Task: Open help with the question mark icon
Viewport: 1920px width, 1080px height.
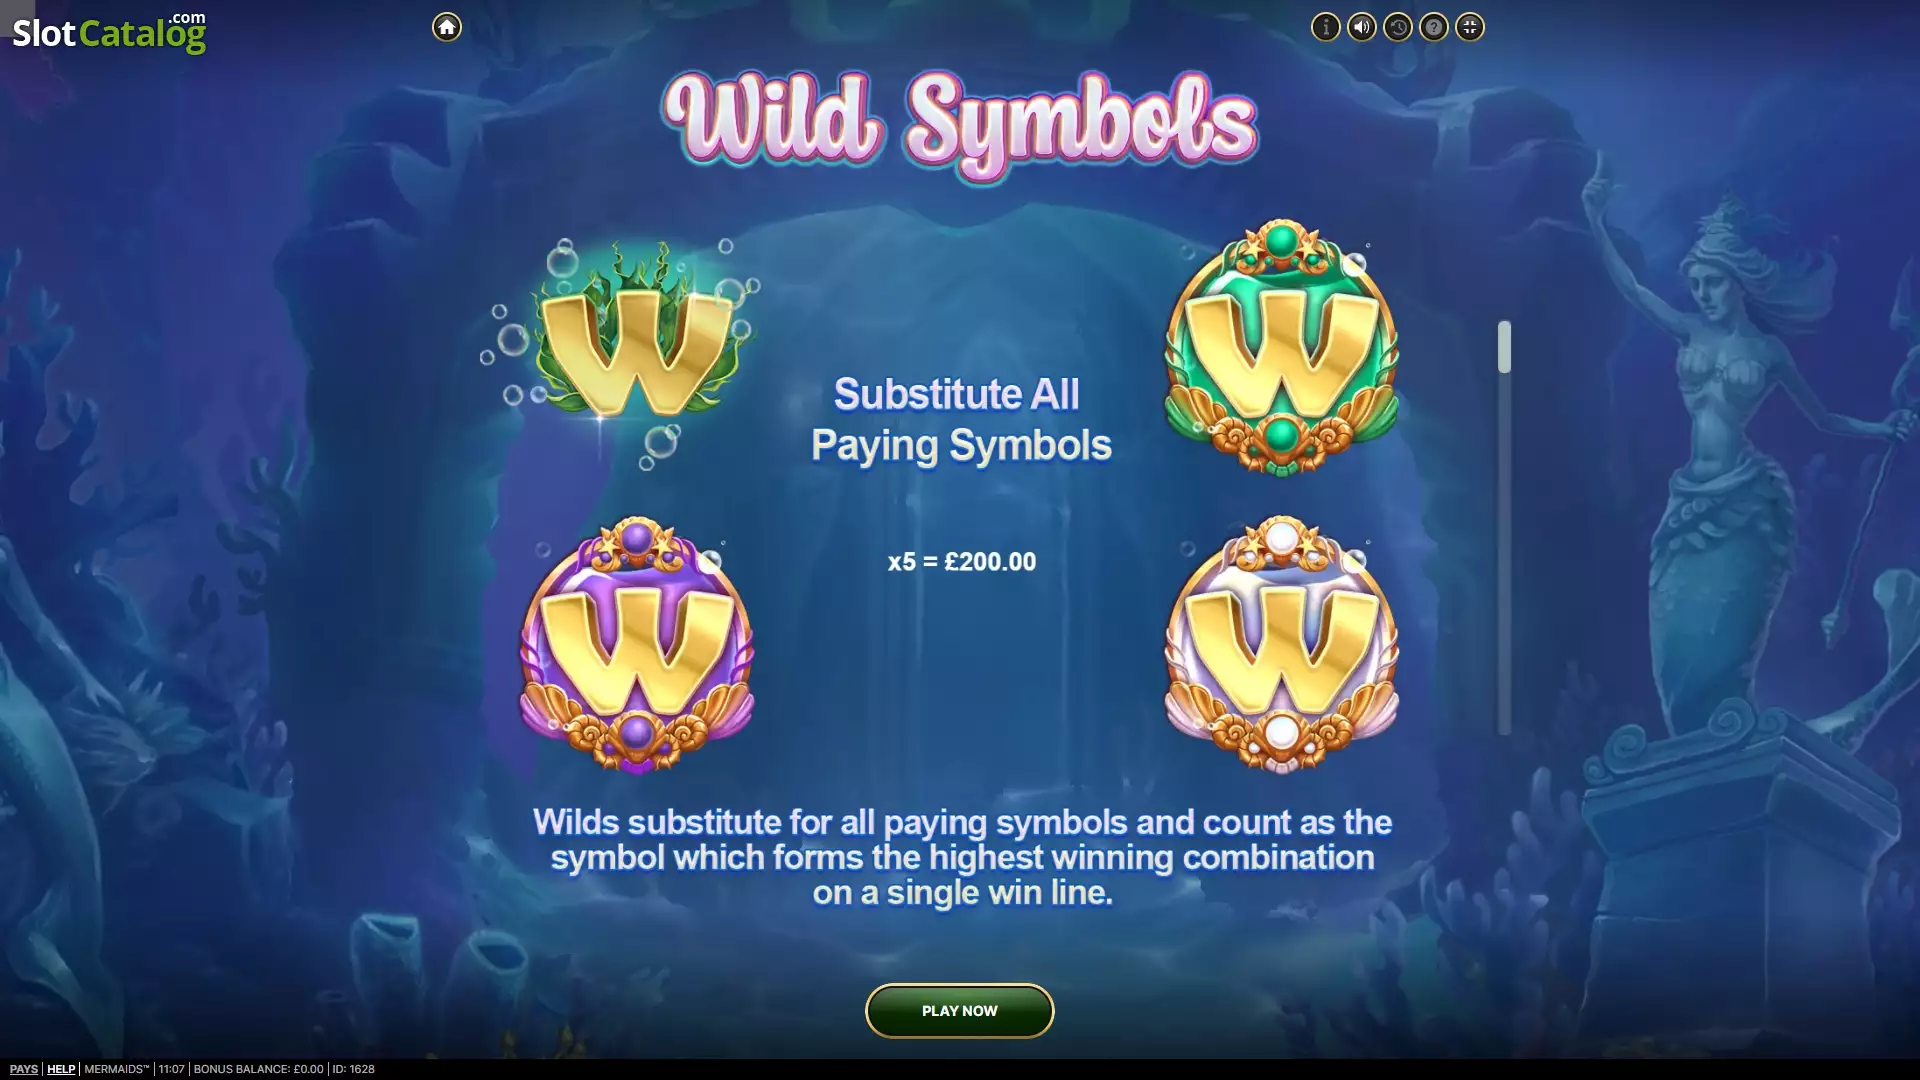Action: 1434,27
